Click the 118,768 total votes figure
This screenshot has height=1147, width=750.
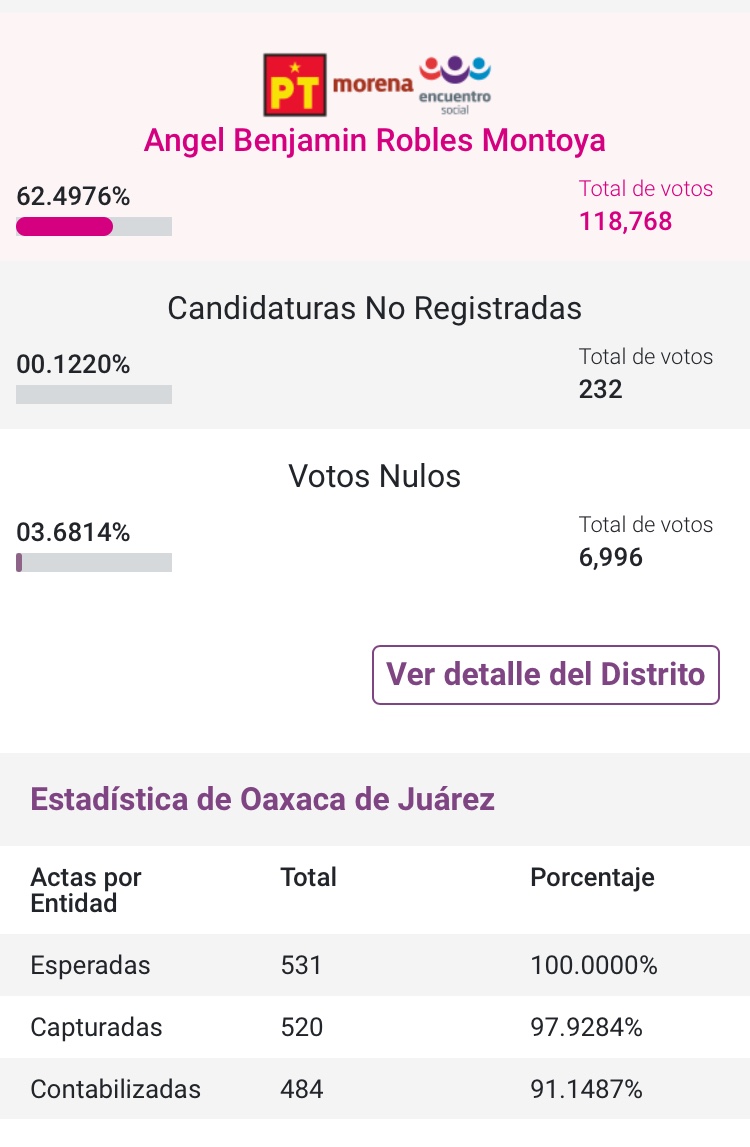[x=625, y=221]
